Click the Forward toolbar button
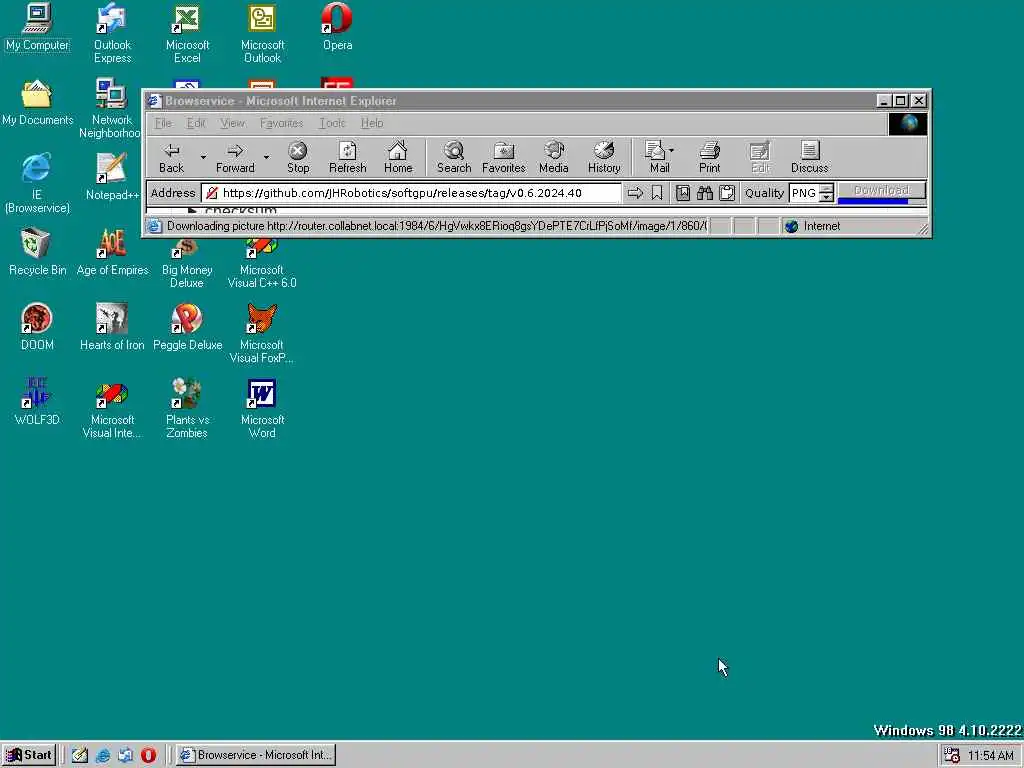Viewport: 1024px width, 768px height. [235, 158]
